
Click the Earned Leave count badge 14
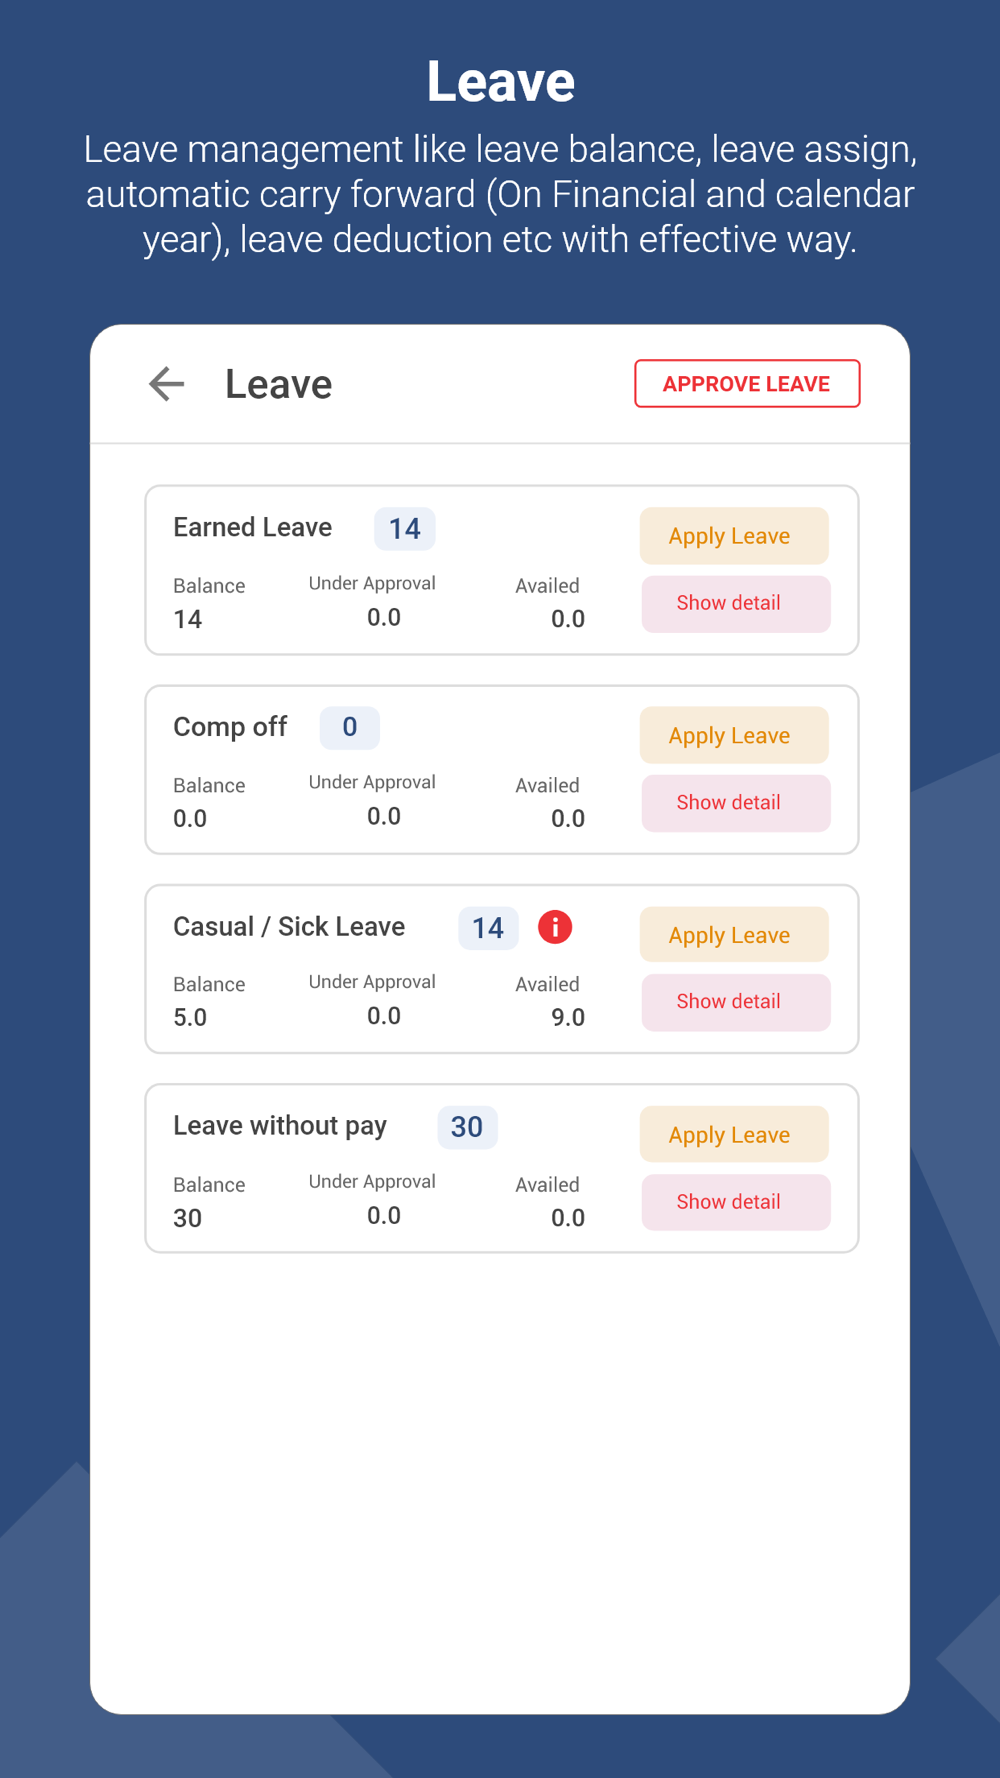(404, 529)
